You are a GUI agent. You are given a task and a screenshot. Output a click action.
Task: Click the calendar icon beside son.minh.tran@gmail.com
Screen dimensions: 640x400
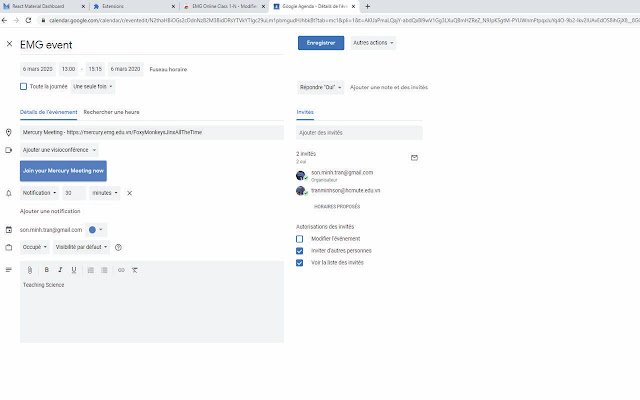[9, 230]
